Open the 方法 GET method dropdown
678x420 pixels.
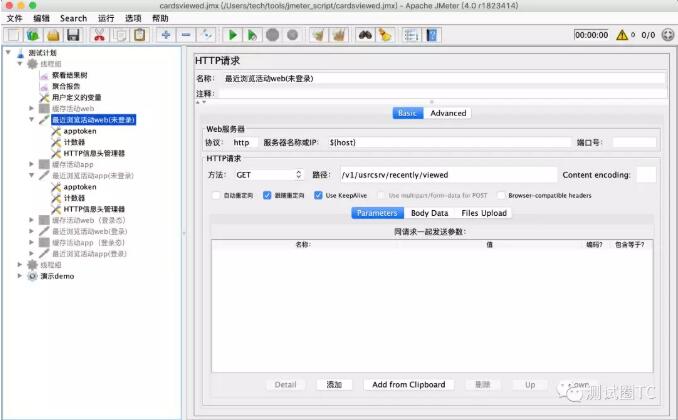268,175
